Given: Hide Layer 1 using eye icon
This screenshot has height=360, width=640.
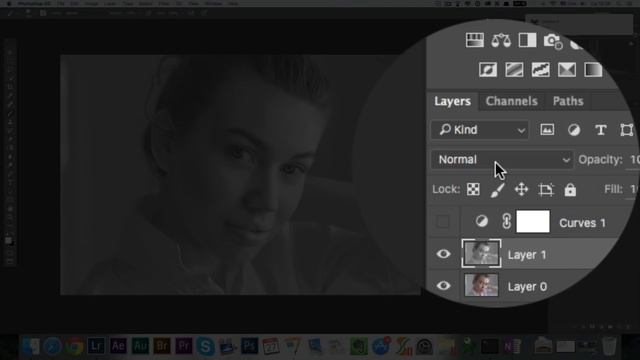Looking at the screenshot, I should point(443,254).
